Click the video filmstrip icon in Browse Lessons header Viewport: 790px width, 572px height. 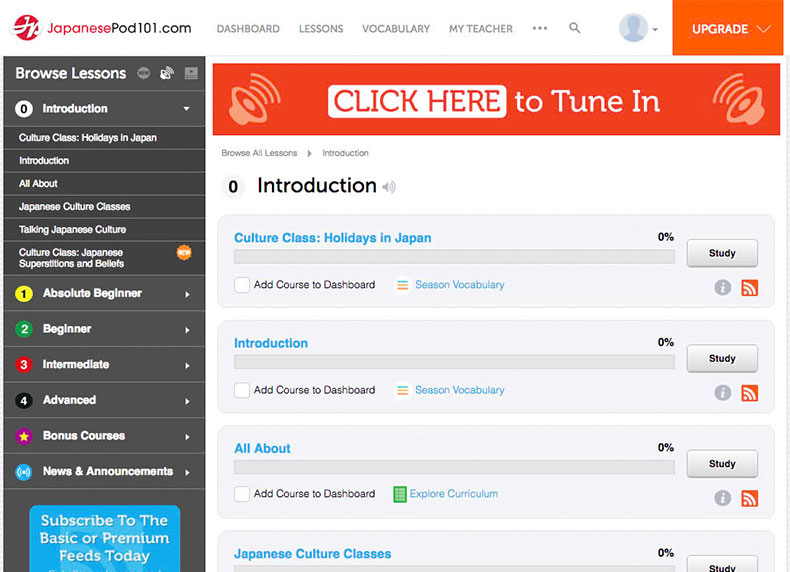tap(191, 73)
